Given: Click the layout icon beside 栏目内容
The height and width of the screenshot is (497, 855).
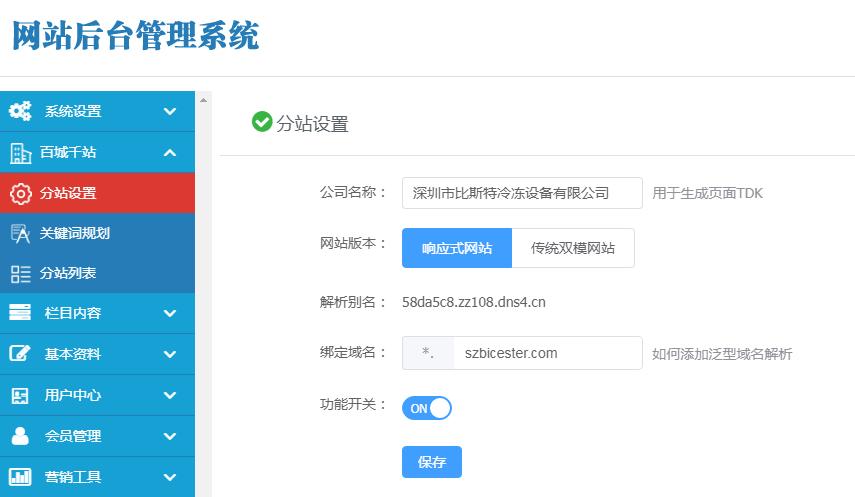Looking at the screenshot, I should (20, 313).
